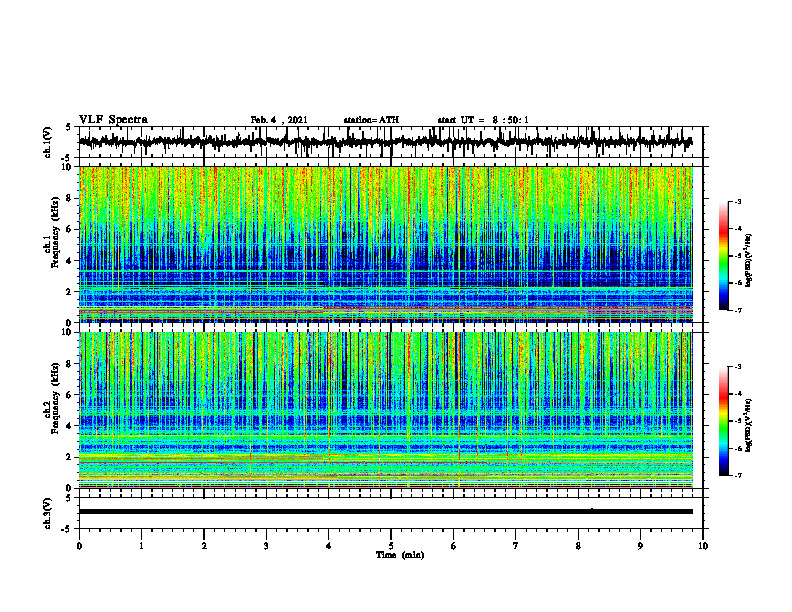Click the ch.1 color scale bar

723,255
